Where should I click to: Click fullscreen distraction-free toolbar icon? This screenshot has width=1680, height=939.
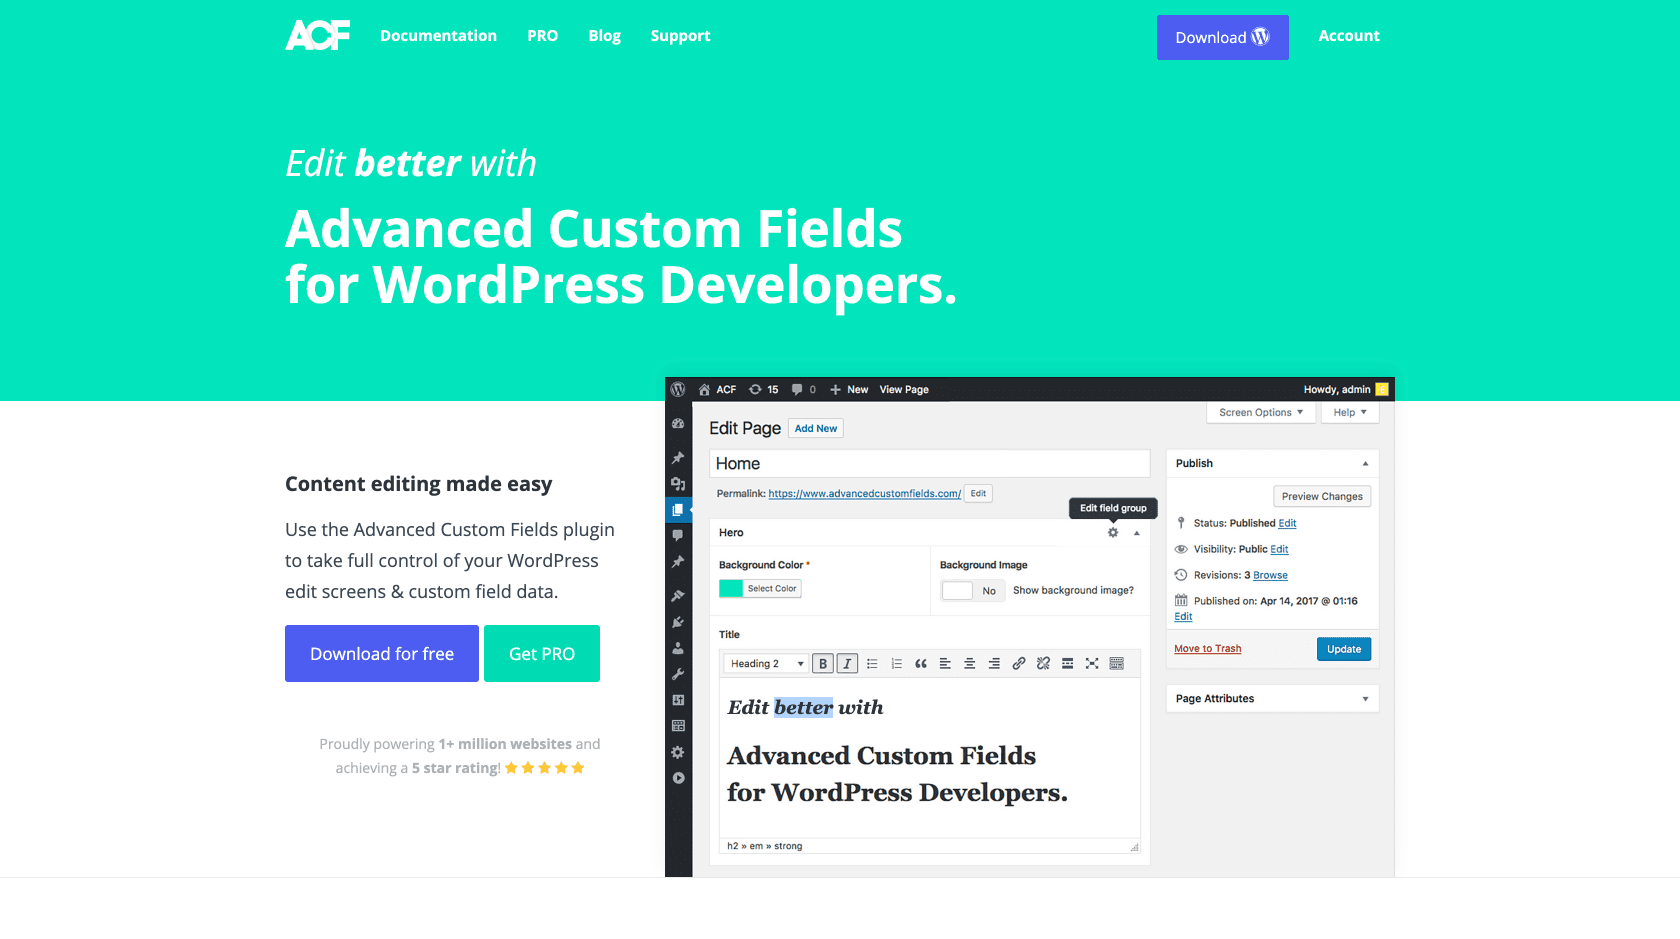(x=1092, y=664)
